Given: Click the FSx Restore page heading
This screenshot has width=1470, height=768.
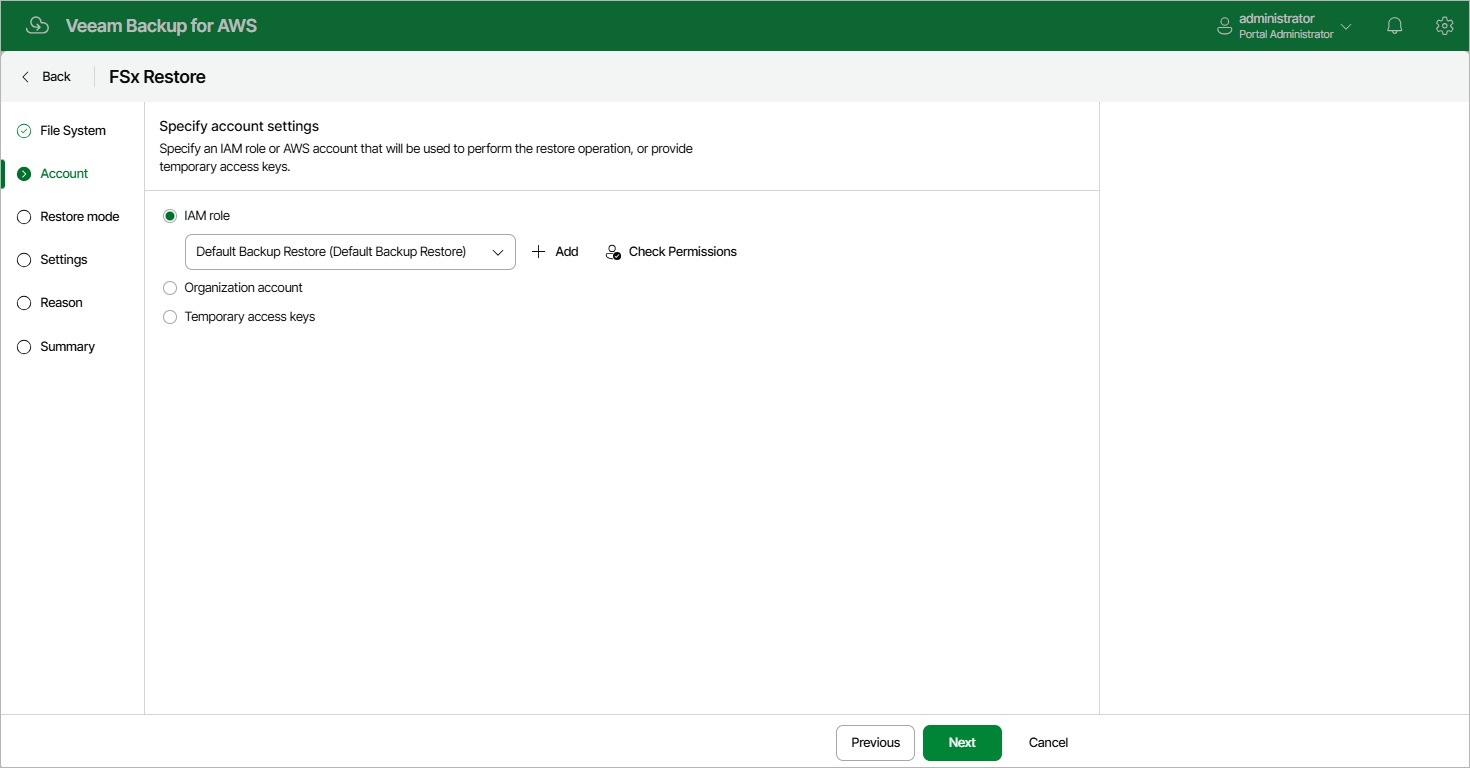Looking at the screenshot, I should [158, 77].
